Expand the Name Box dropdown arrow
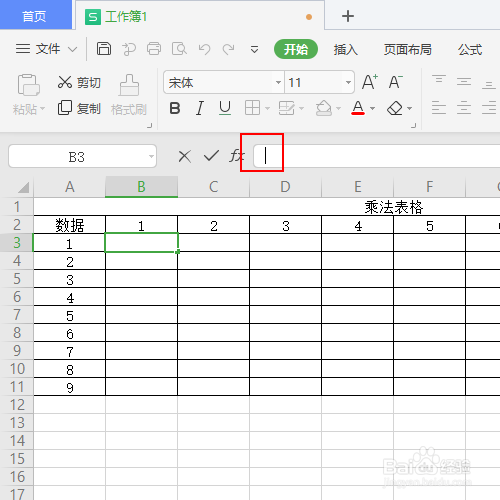This screenshot has width=500, height=500. pyautogui.click(x=151, y=156)
